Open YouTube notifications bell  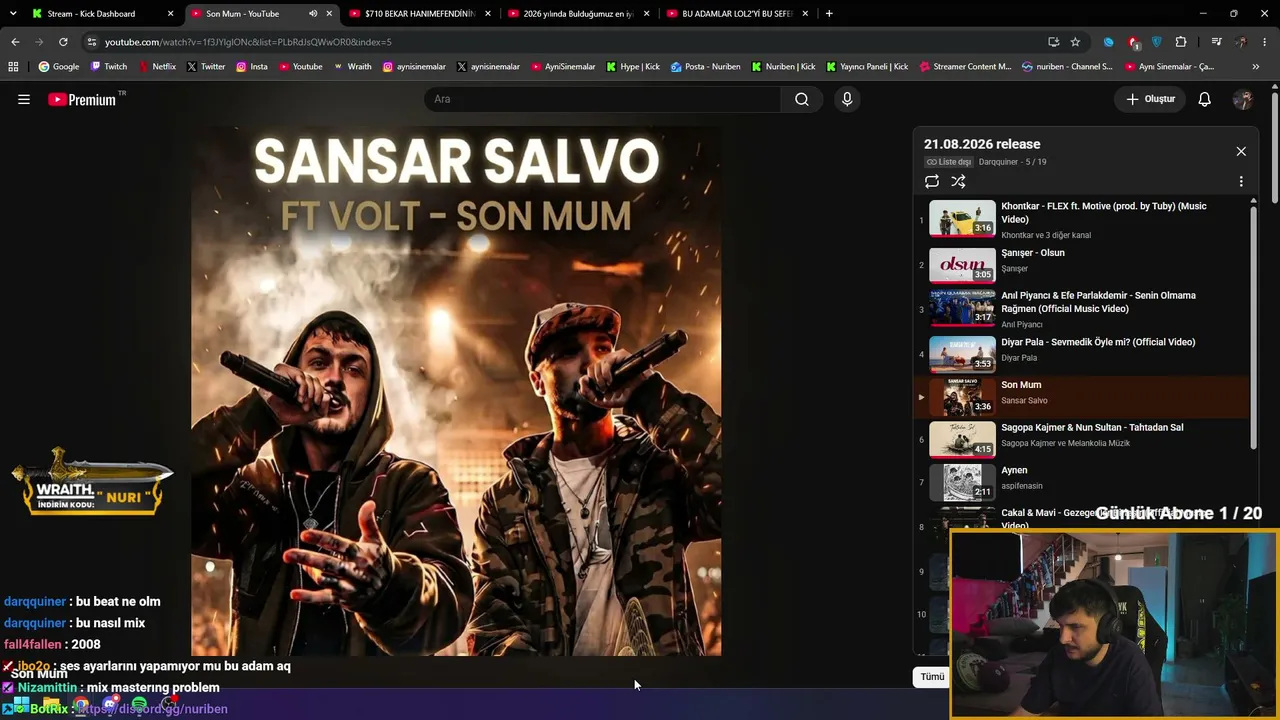1205,99
